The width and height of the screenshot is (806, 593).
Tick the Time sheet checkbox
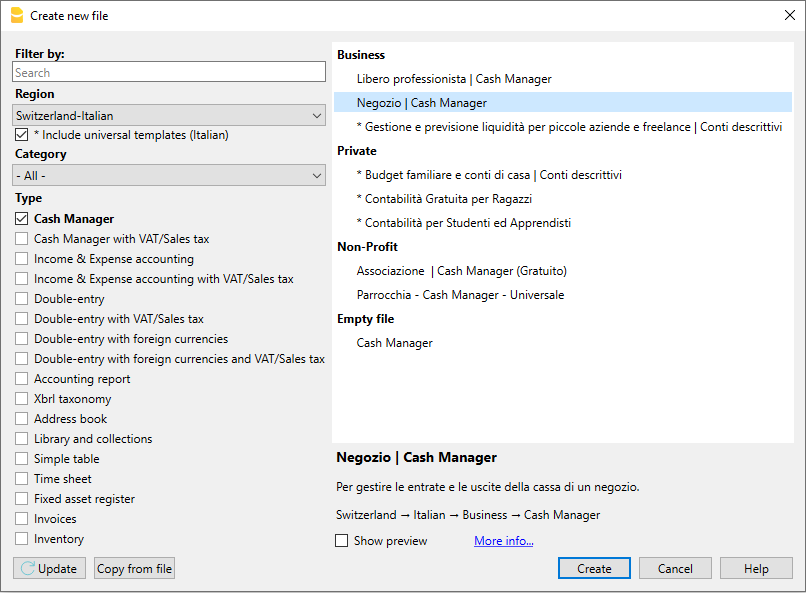pyautogui.click(x=22, y=479)
